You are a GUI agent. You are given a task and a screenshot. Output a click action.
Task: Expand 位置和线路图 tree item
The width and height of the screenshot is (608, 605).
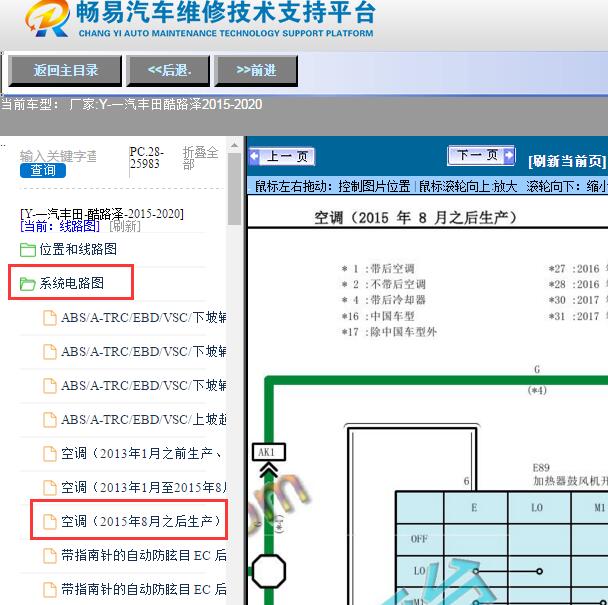[78, 249]
